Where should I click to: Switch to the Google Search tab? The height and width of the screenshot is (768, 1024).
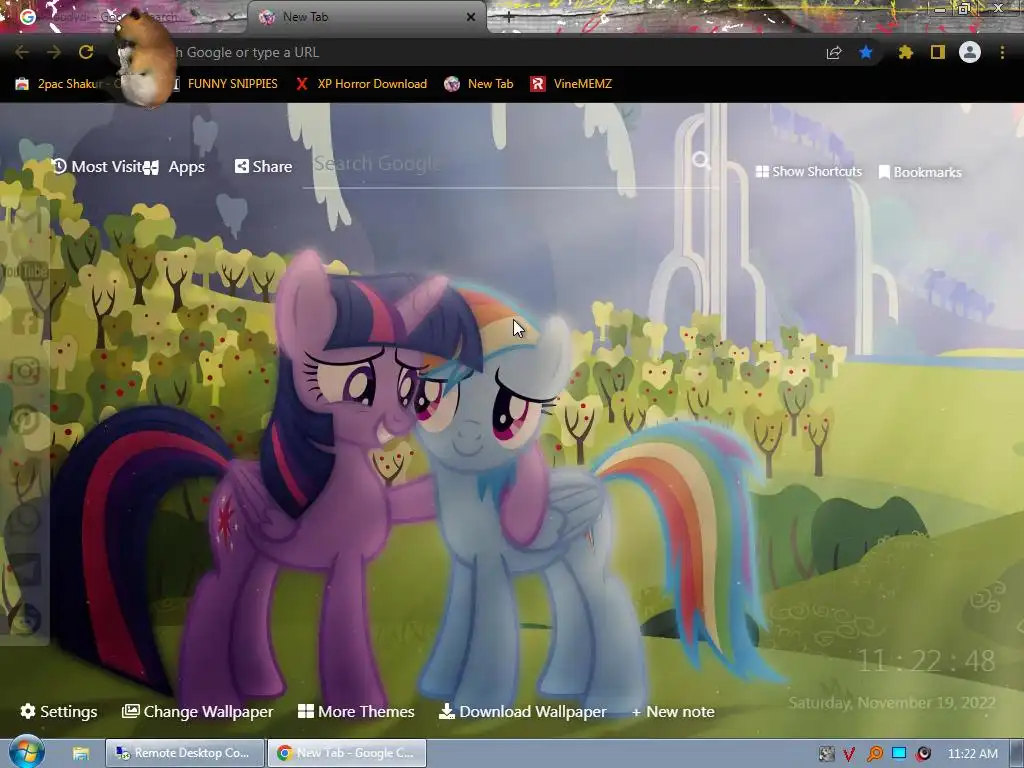point(124,17)
